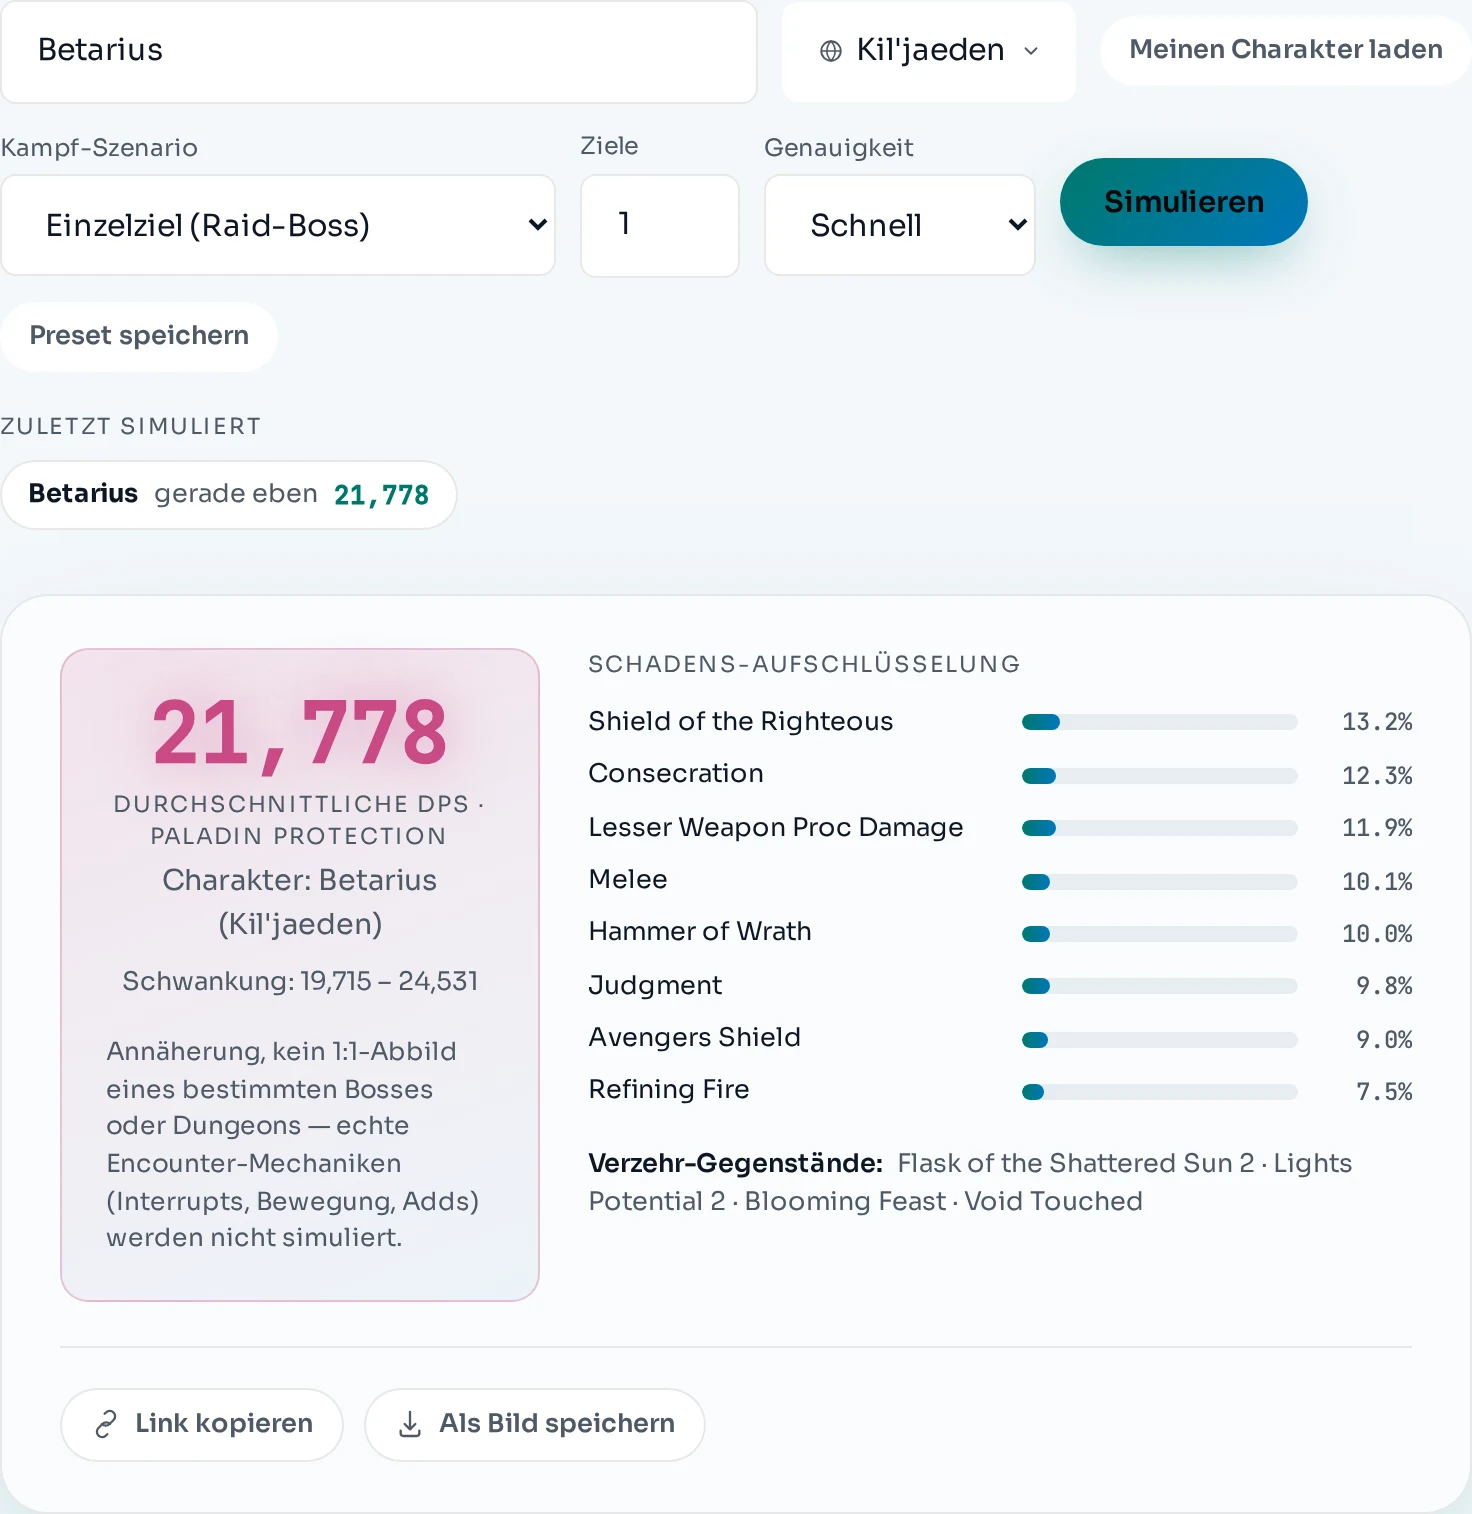Focus the Betarius character name field
Image resolution: width=1472 pixels, height=1514 pixels.
(x=379, y=51)
